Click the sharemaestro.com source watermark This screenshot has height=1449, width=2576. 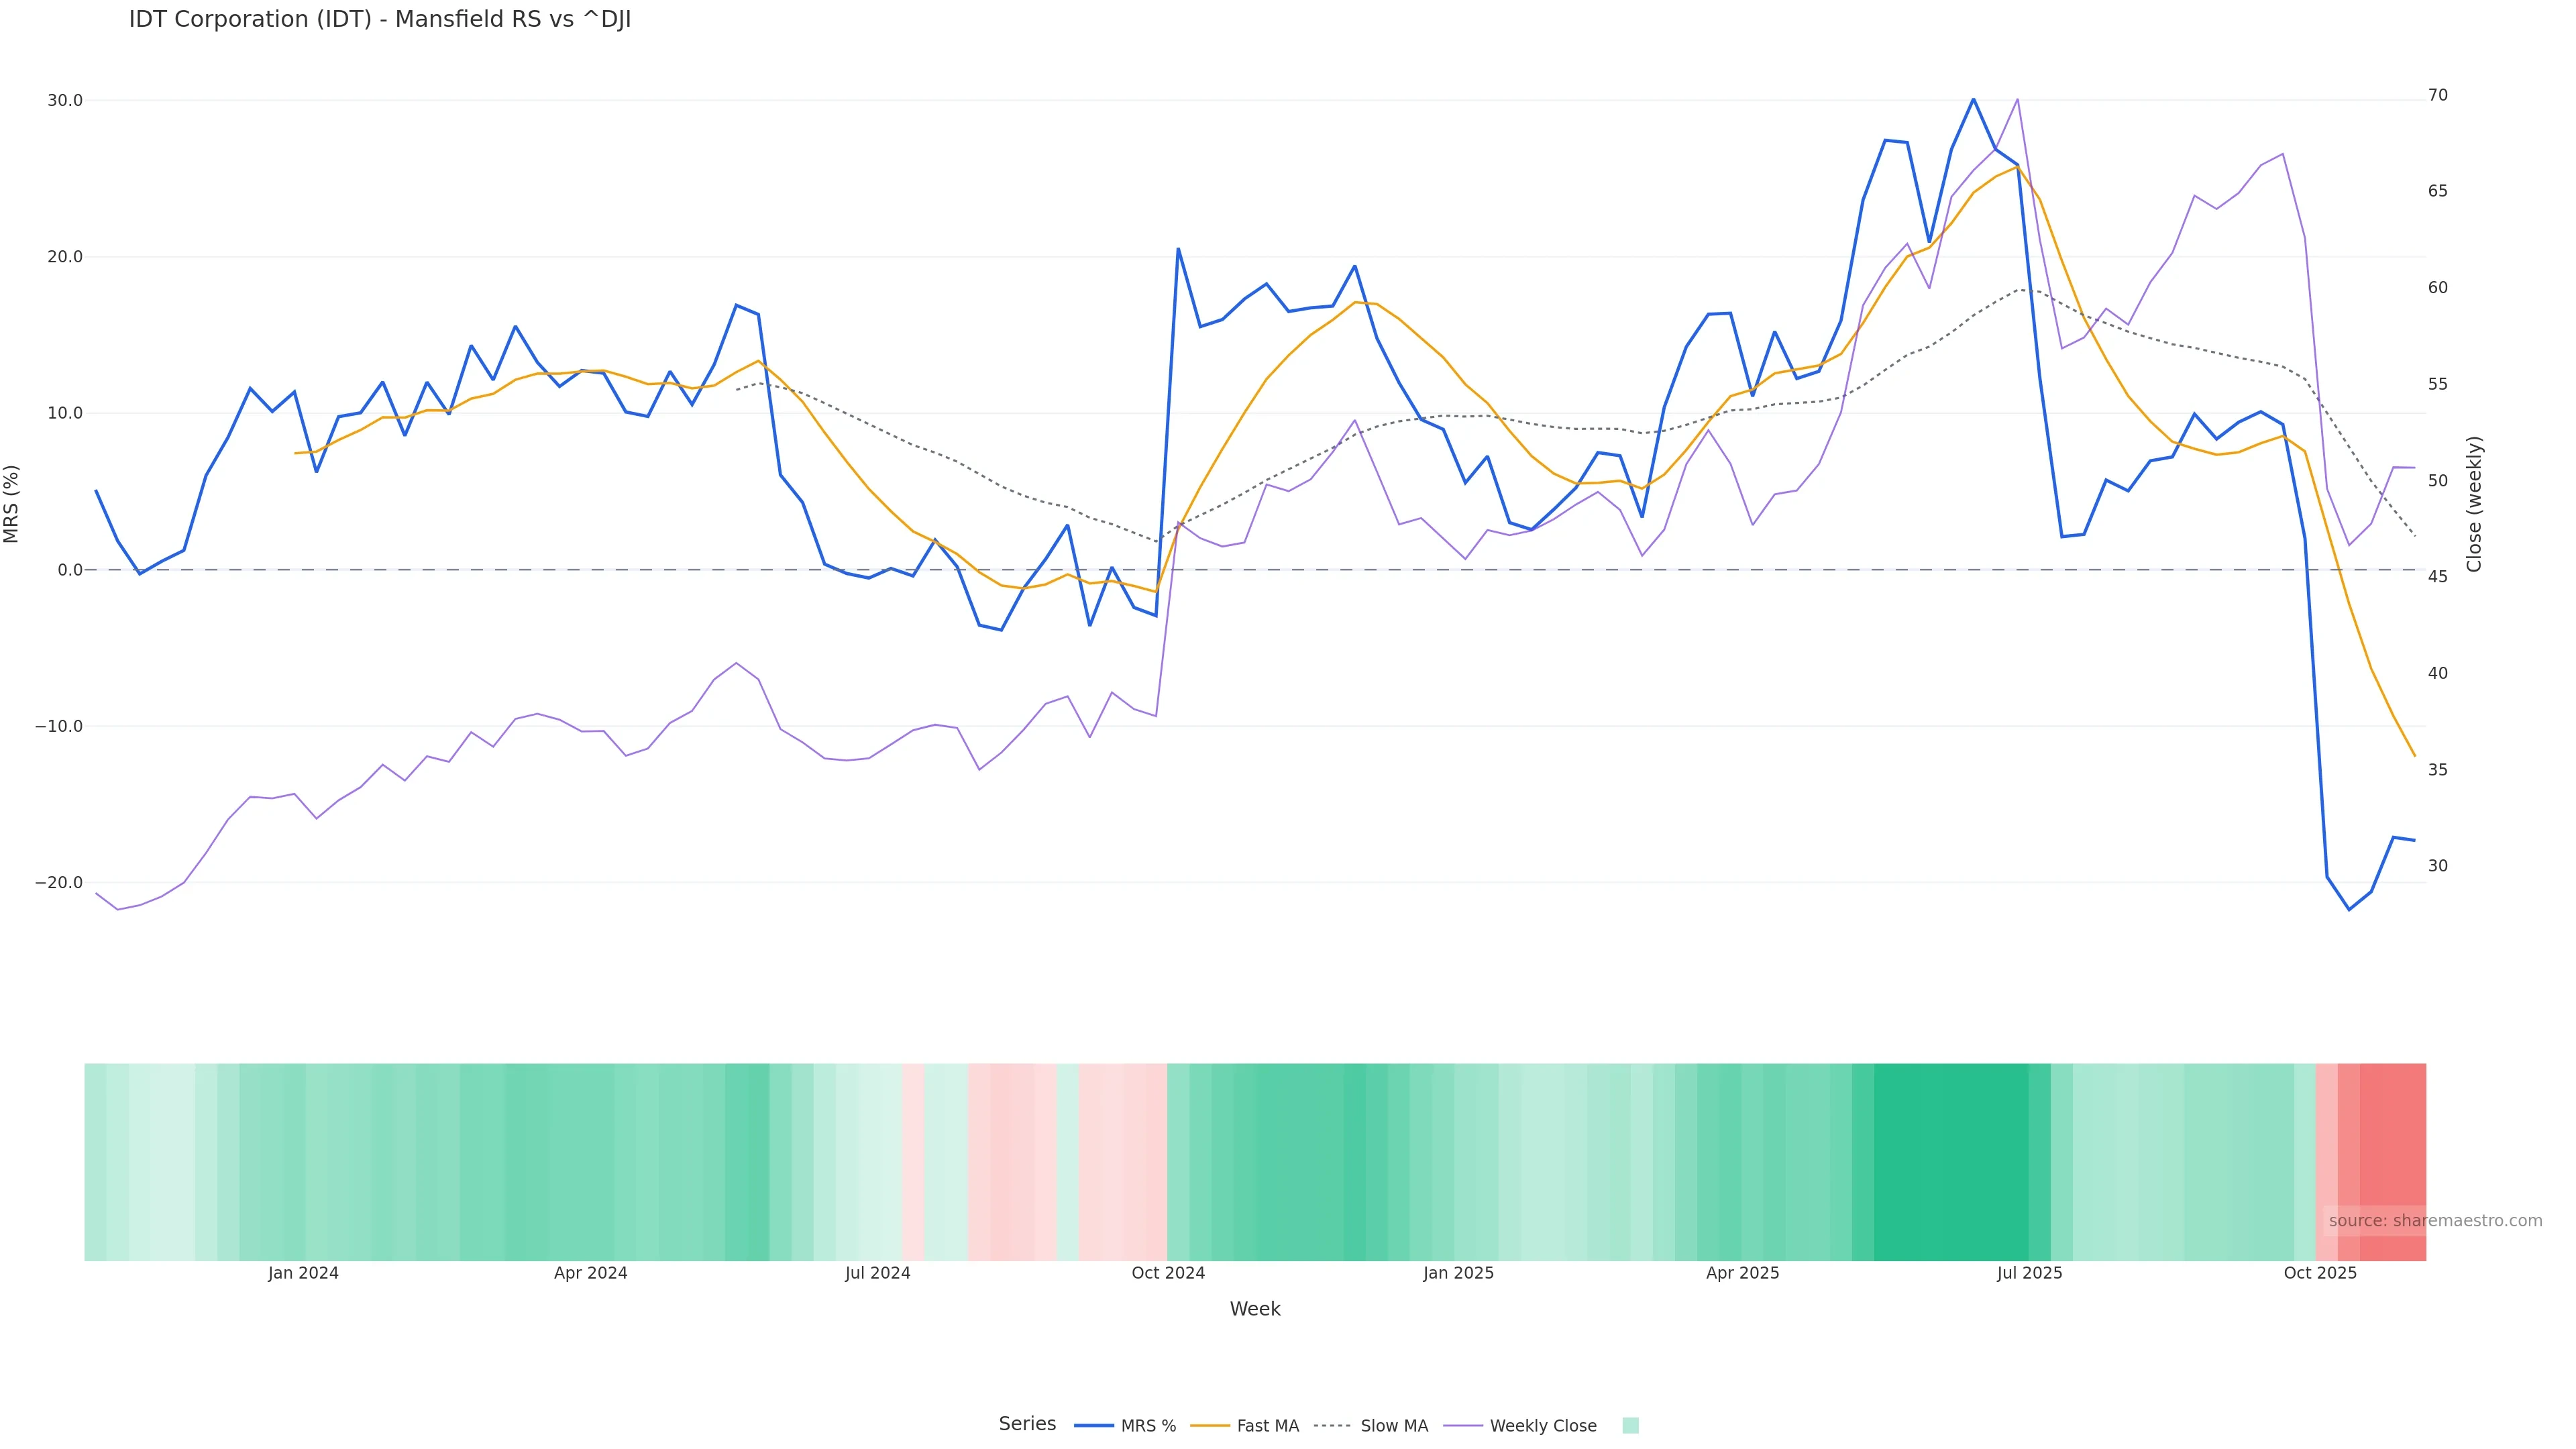[2434, 1221]
